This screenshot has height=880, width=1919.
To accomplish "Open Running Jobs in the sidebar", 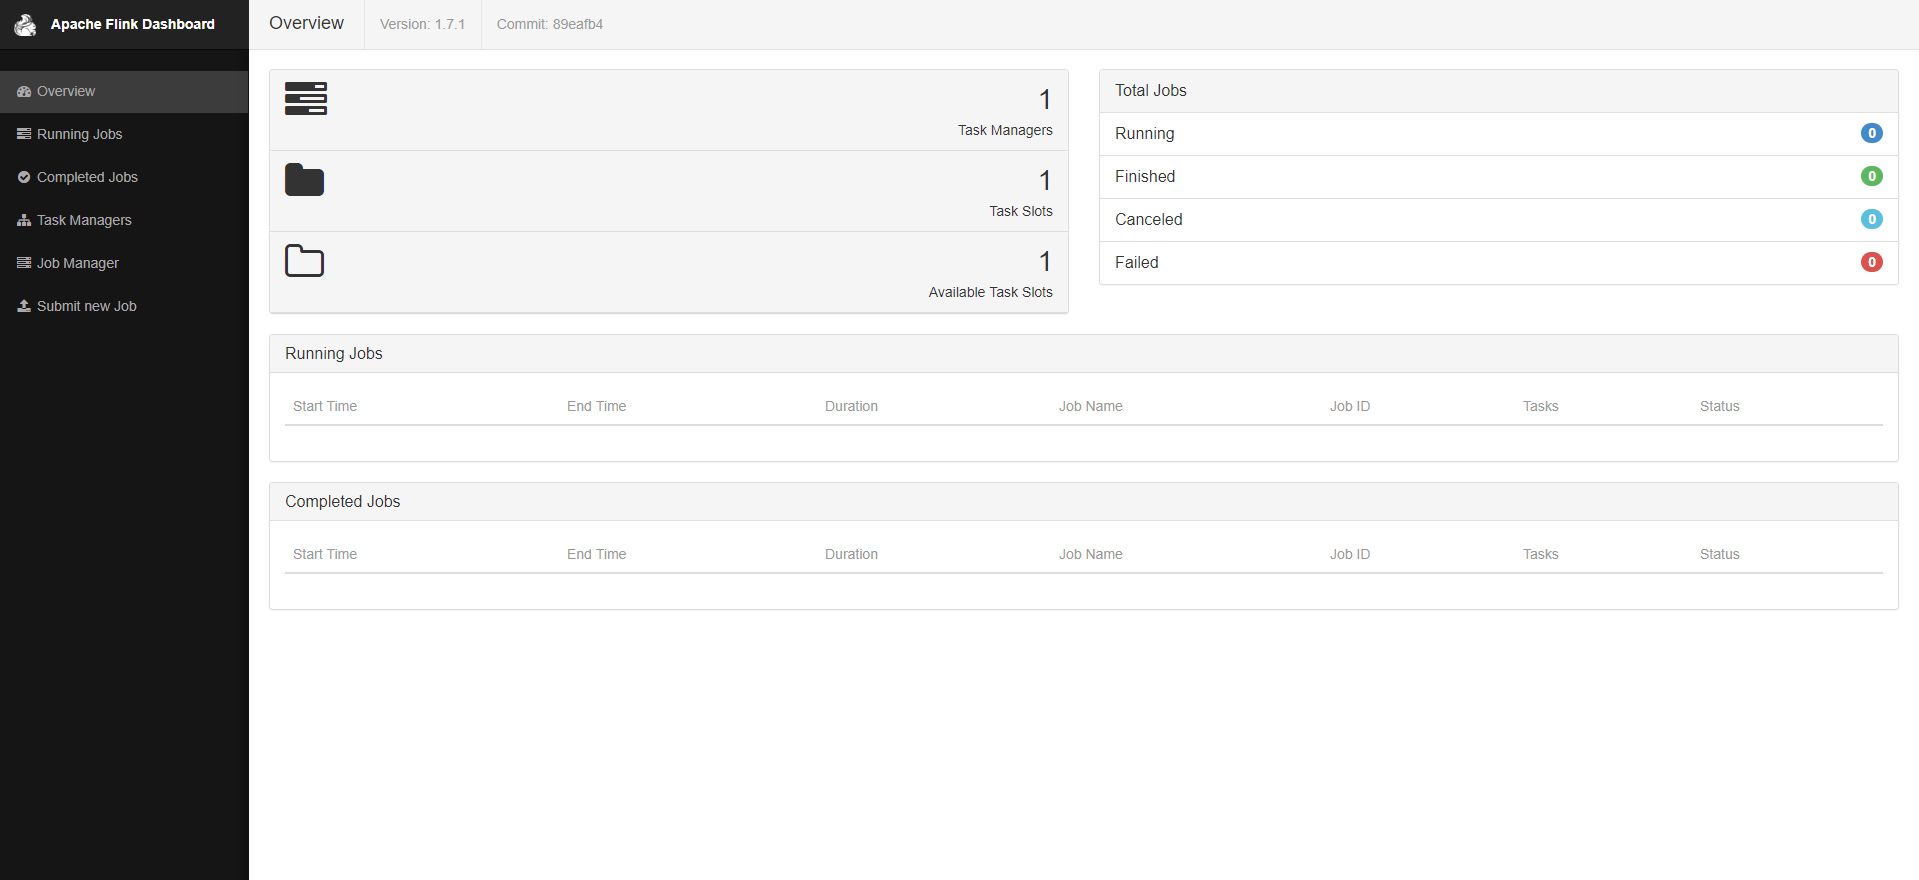I will click(x=124, y=134).
